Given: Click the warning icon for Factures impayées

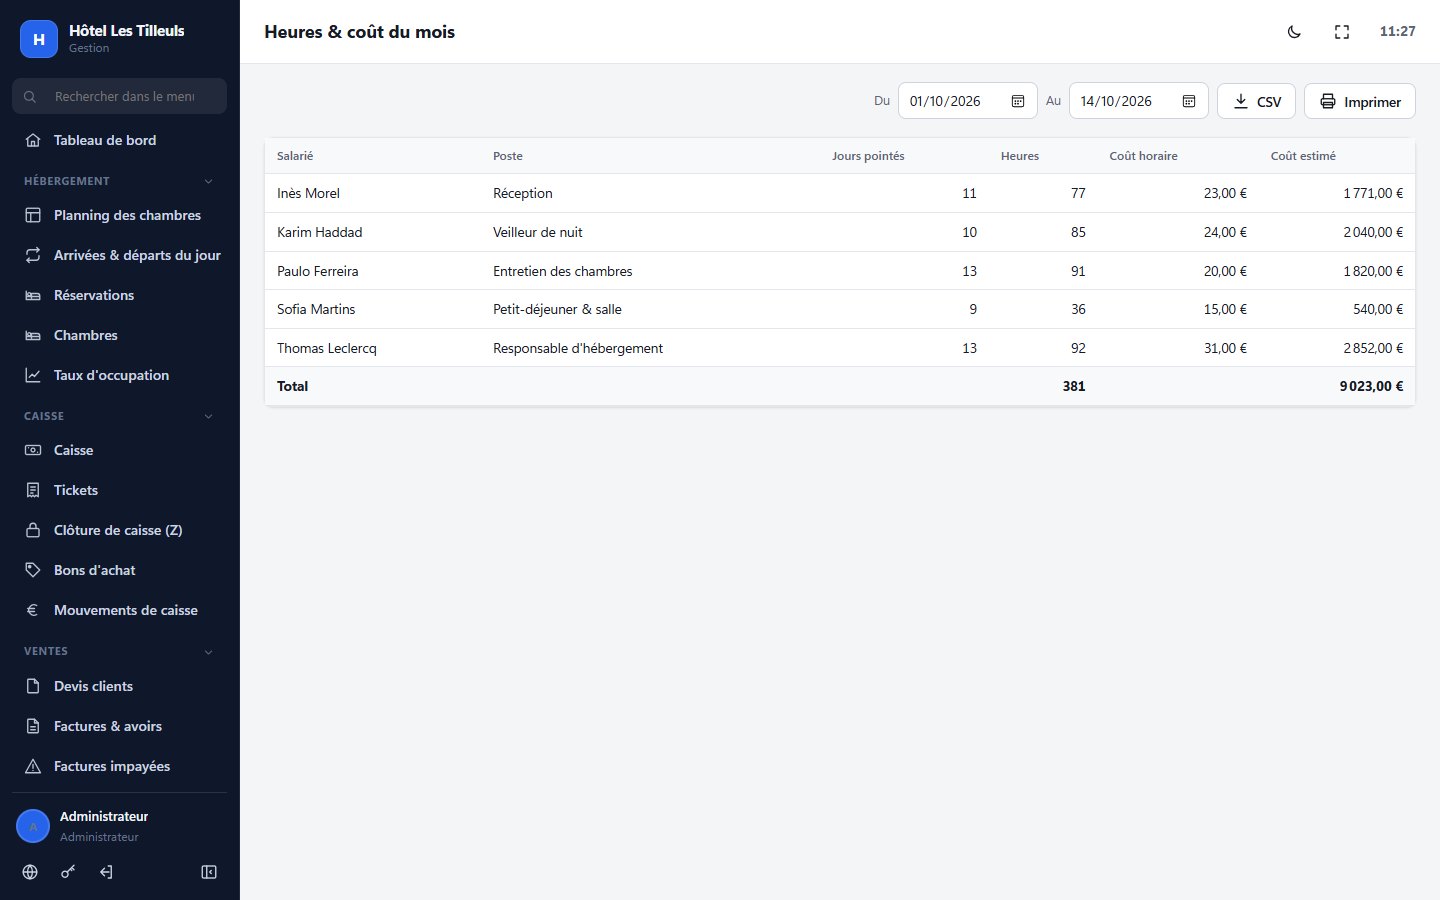Looking at the screenshot, I should 33,766.
